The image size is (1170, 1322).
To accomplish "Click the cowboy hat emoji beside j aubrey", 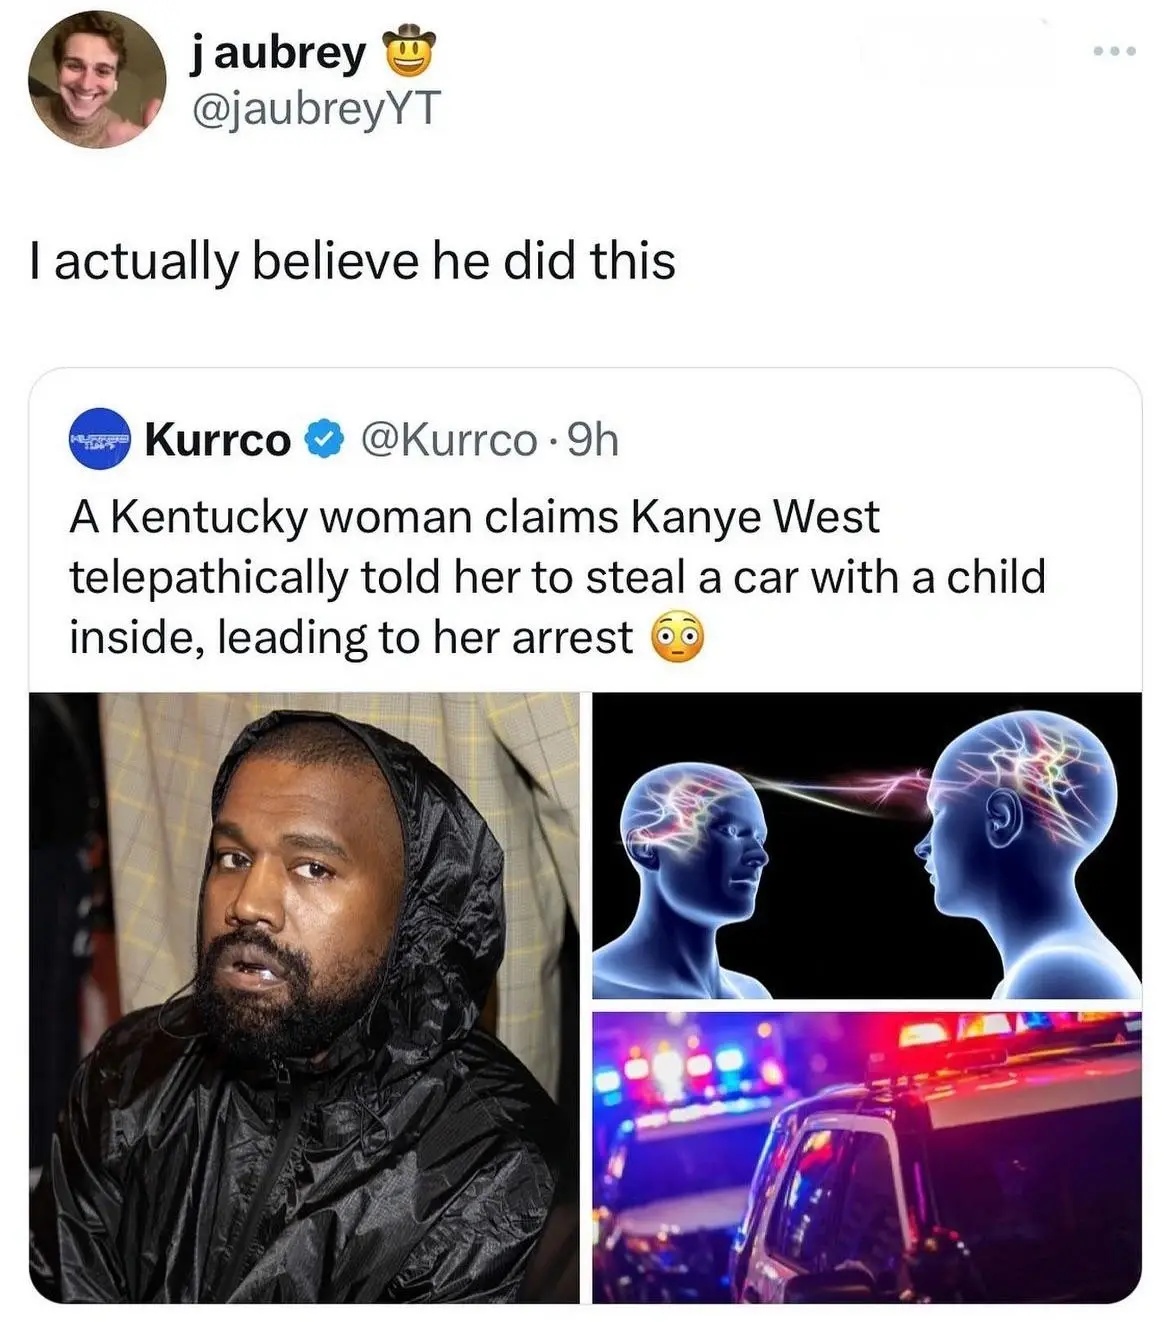I will tap(408, 53).
